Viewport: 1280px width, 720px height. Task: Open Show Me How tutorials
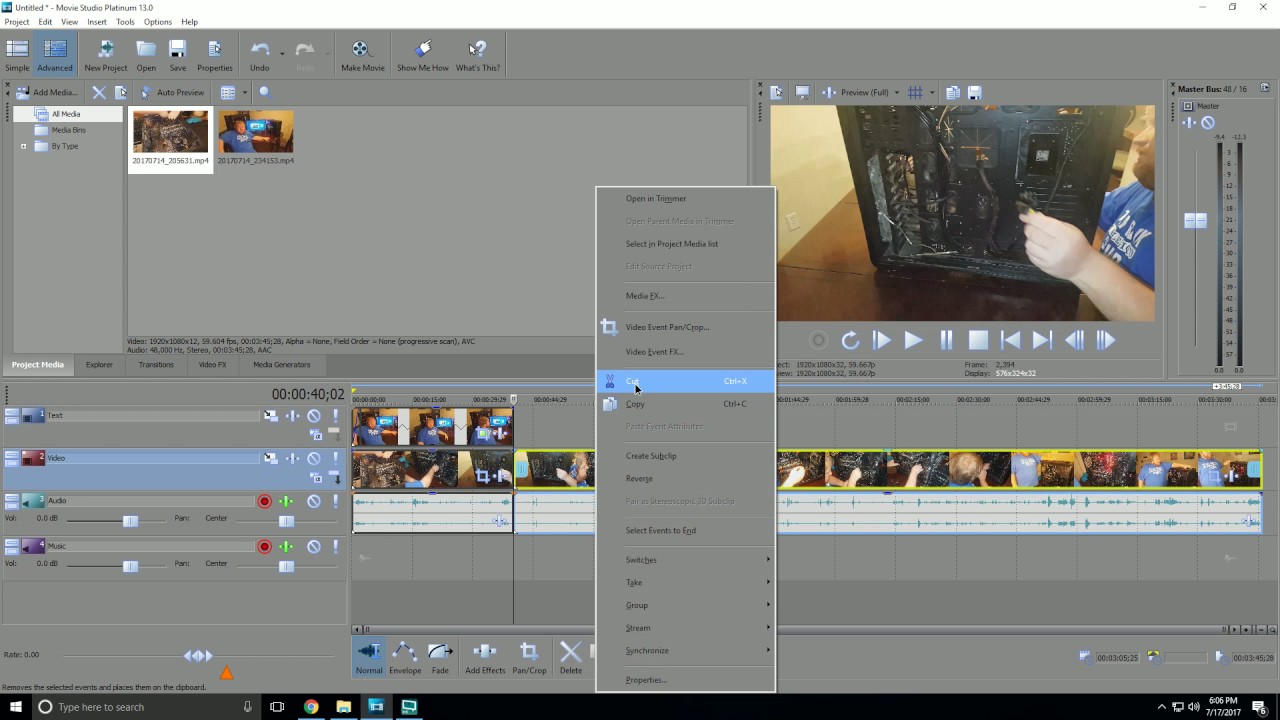point(422,55)
